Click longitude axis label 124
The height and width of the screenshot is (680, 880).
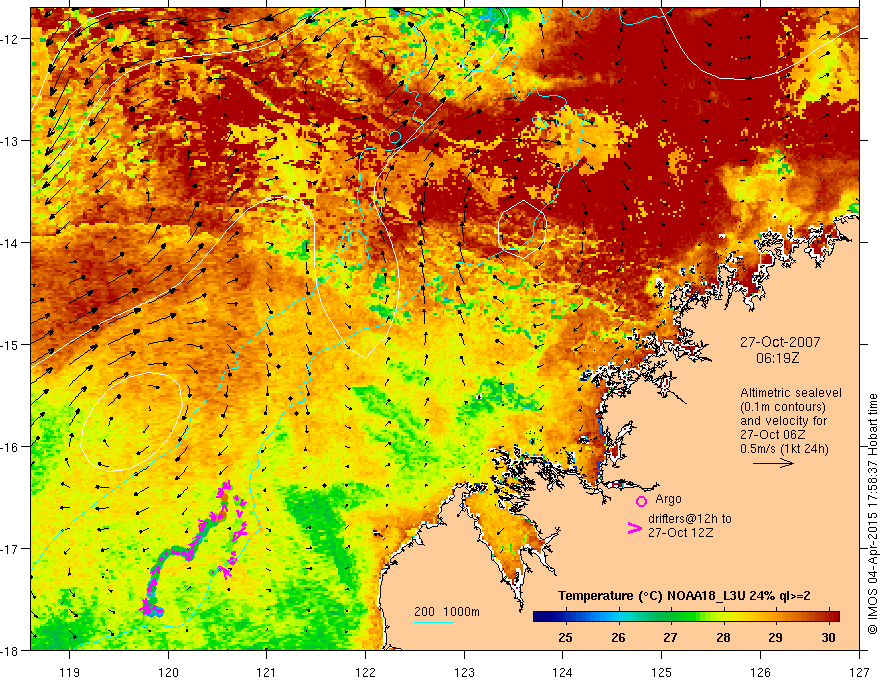coord(563,672)
